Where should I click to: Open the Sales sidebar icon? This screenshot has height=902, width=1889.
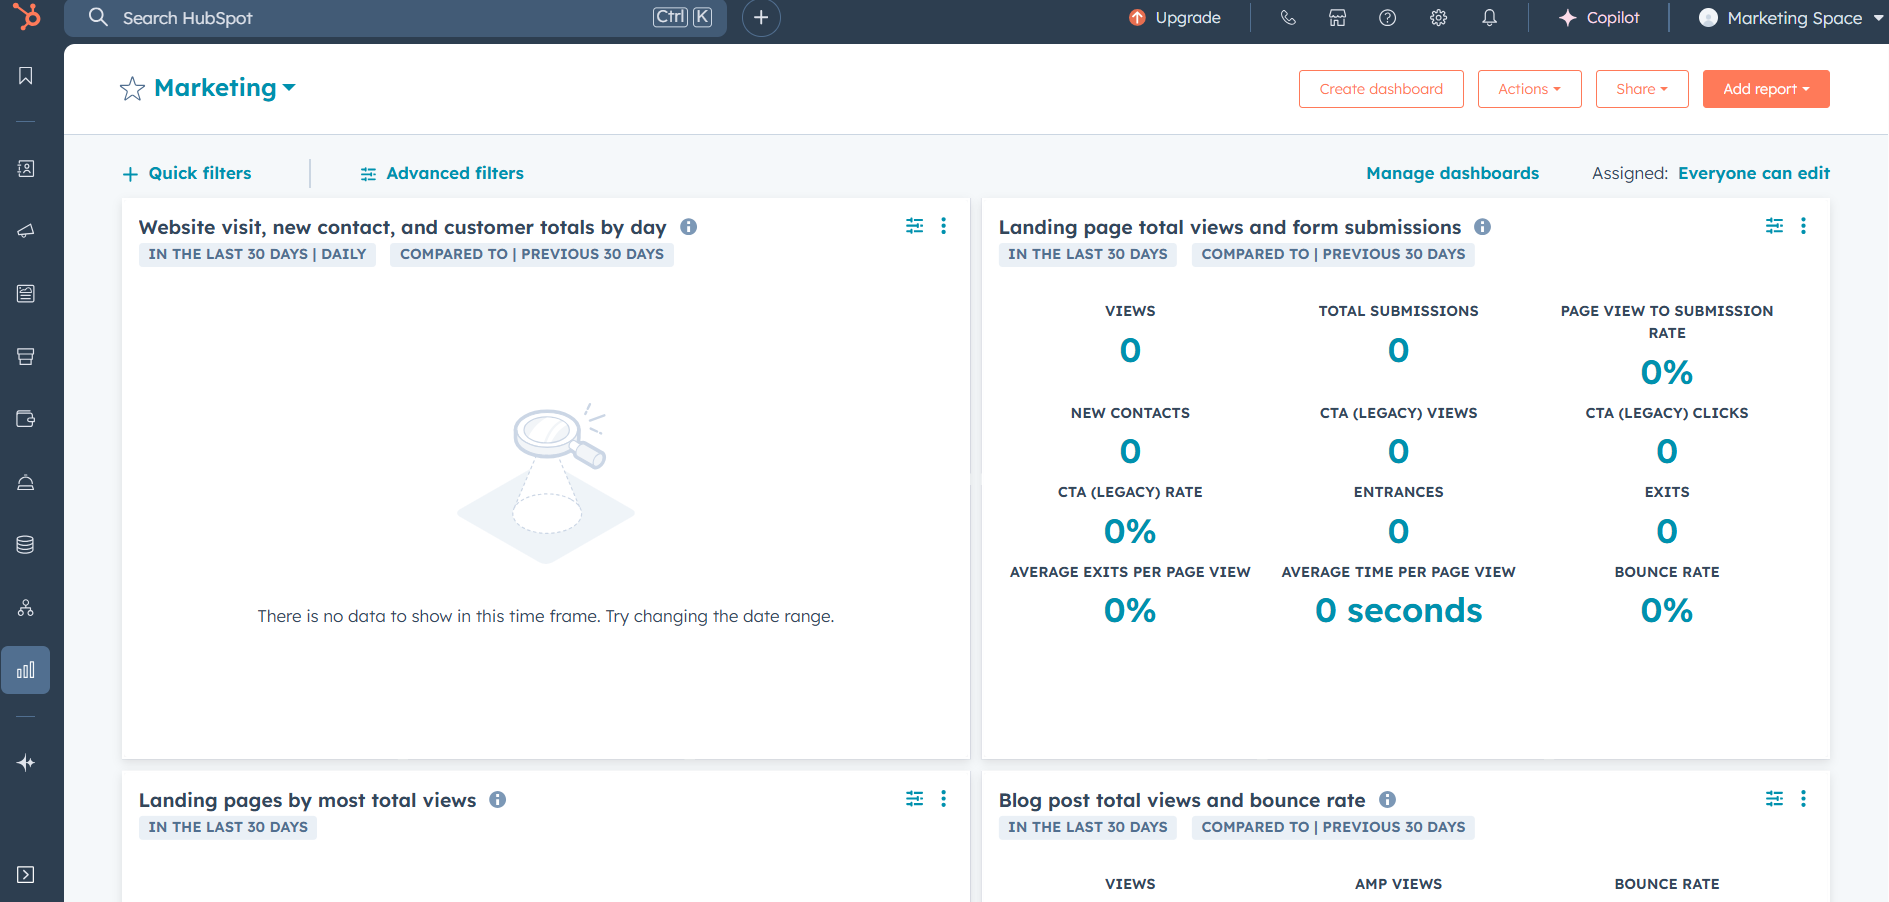26,356
